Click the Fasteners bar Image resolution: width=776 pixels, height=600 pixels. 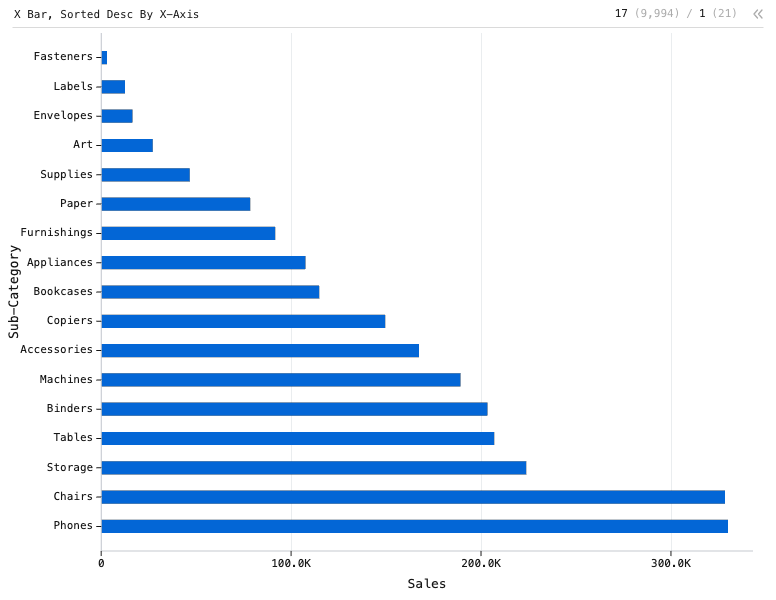104,57
